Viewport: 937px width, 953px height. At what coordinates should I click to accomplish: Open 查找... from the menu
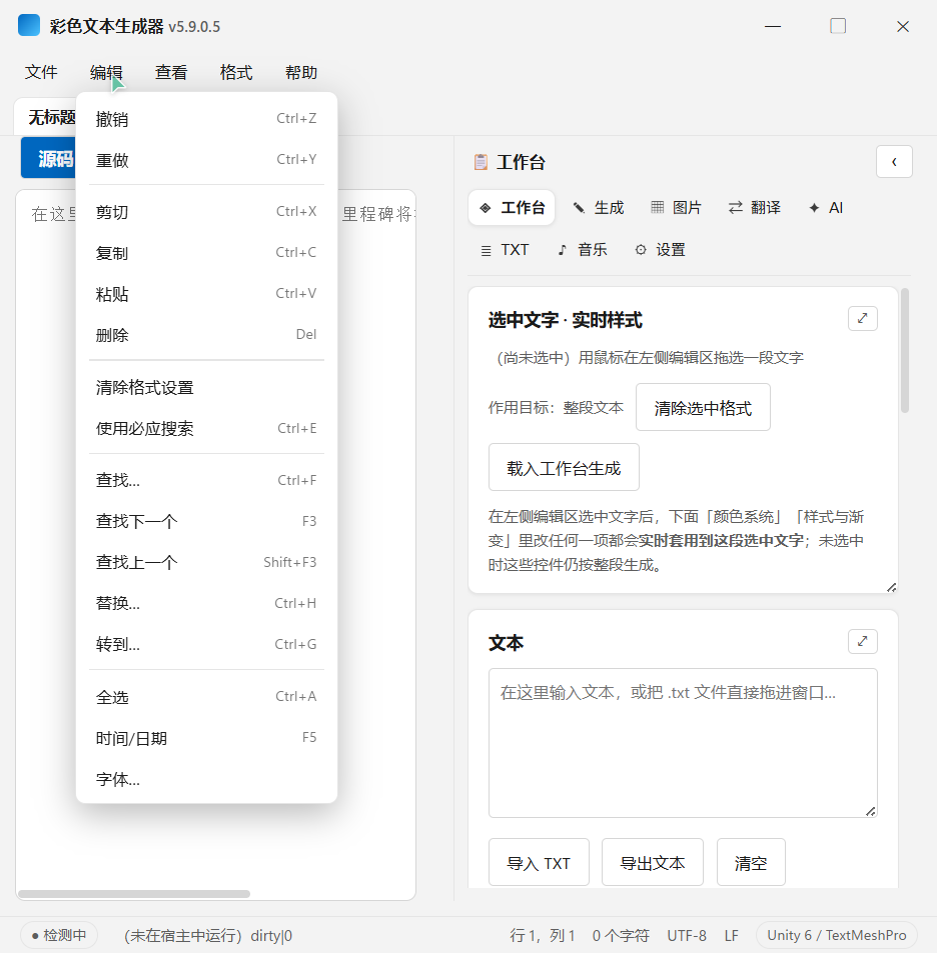coord(207,480)
